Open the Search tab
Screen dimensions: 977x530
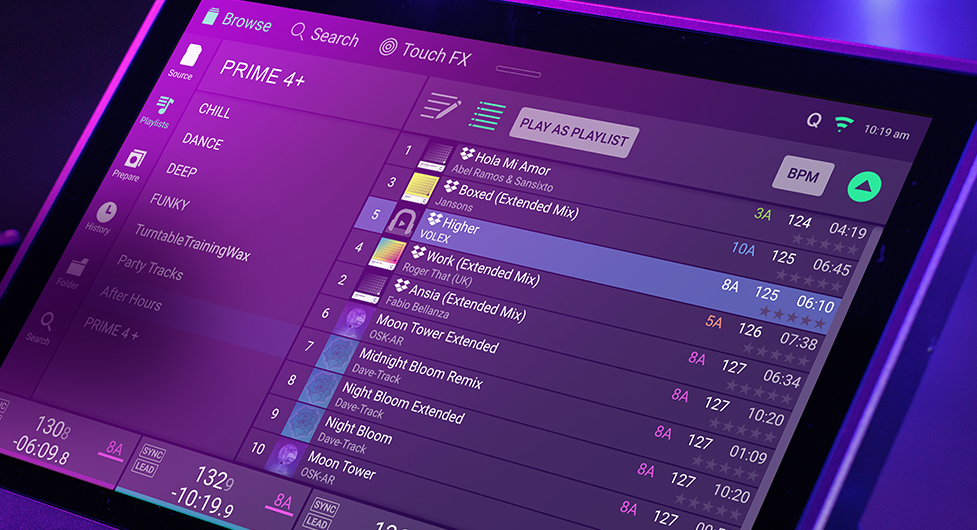coord(325,35)
